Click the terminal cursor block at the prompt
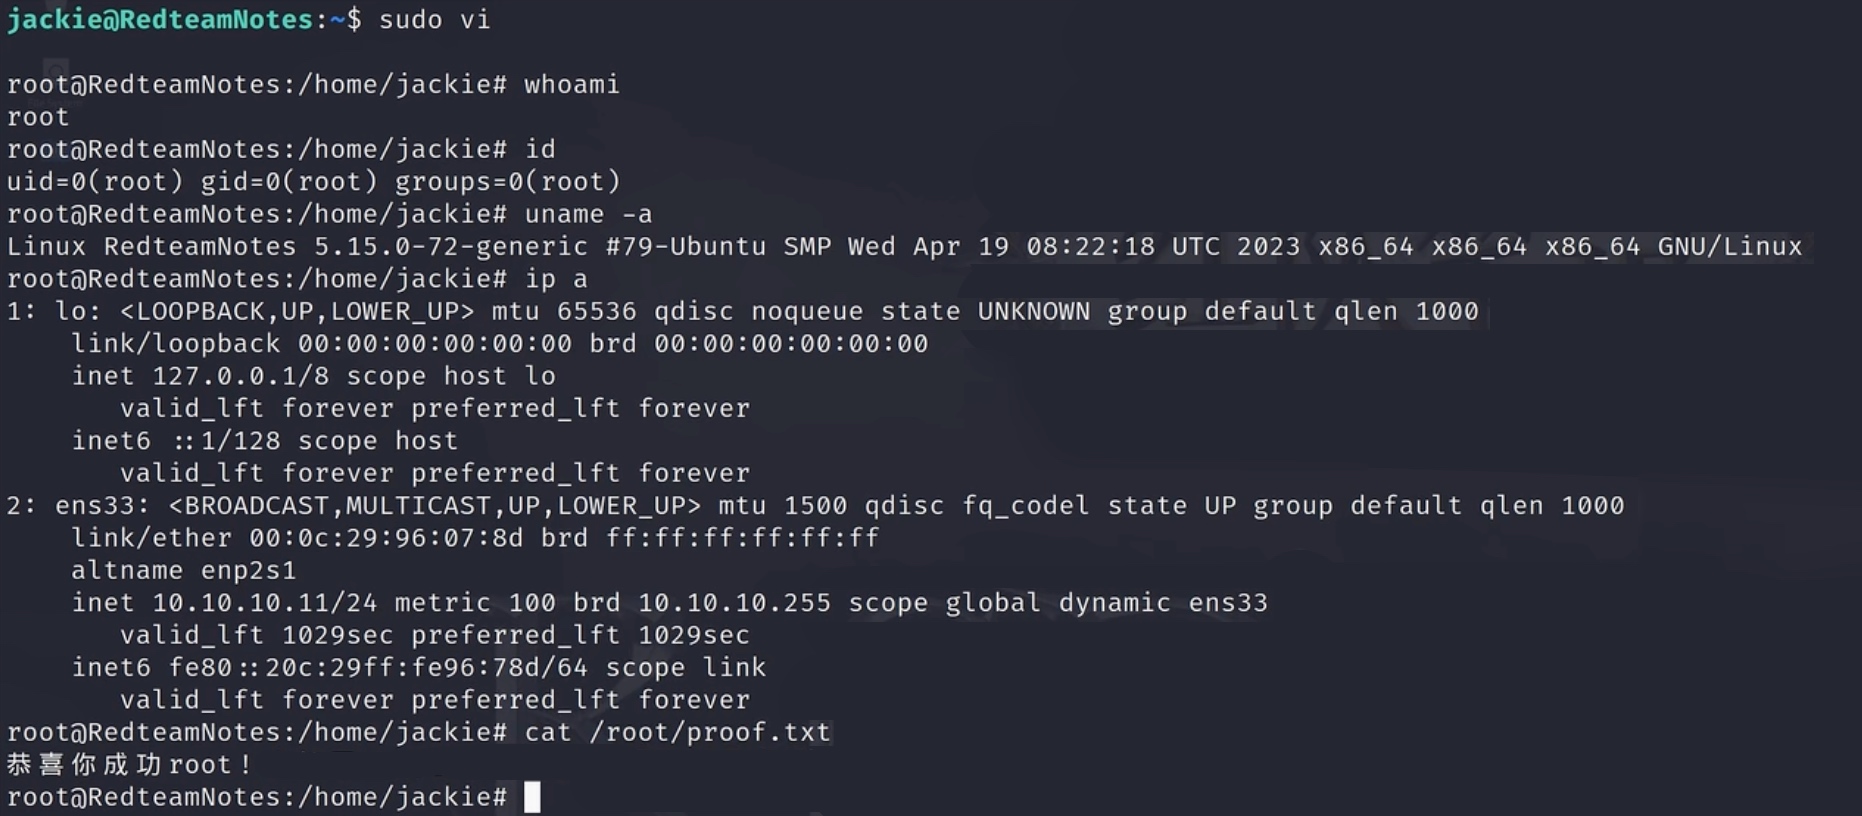This screenshot has width=1862, height=816. click(x=532, y=797)
